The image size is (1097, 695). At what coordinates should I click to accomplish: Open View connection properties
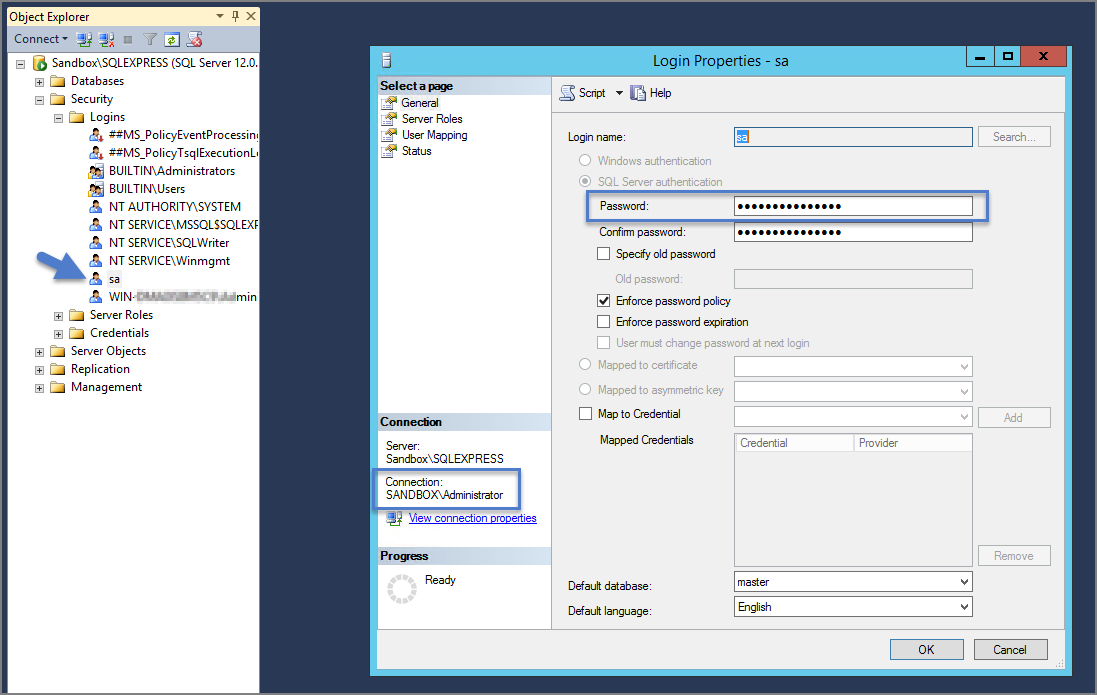472,518
